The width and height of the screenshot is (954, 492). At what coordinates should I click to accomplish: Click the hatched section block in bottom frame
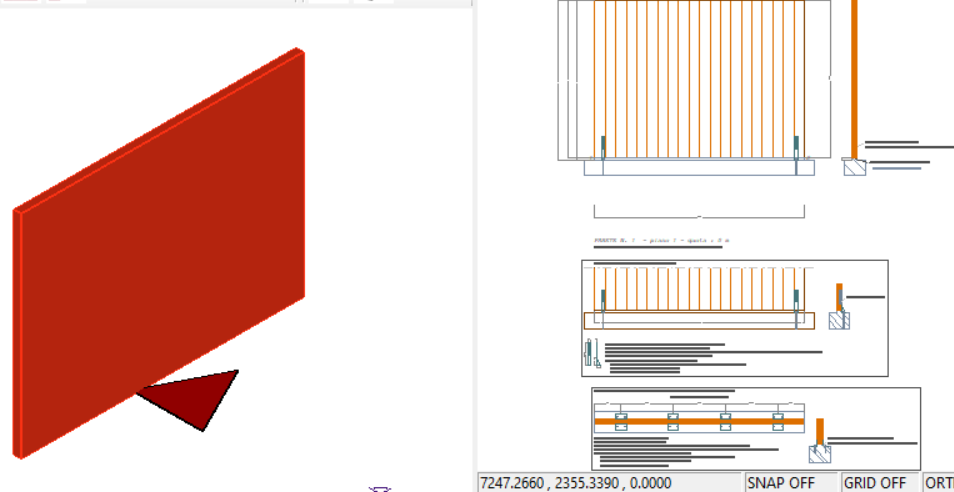coord(820,455)
